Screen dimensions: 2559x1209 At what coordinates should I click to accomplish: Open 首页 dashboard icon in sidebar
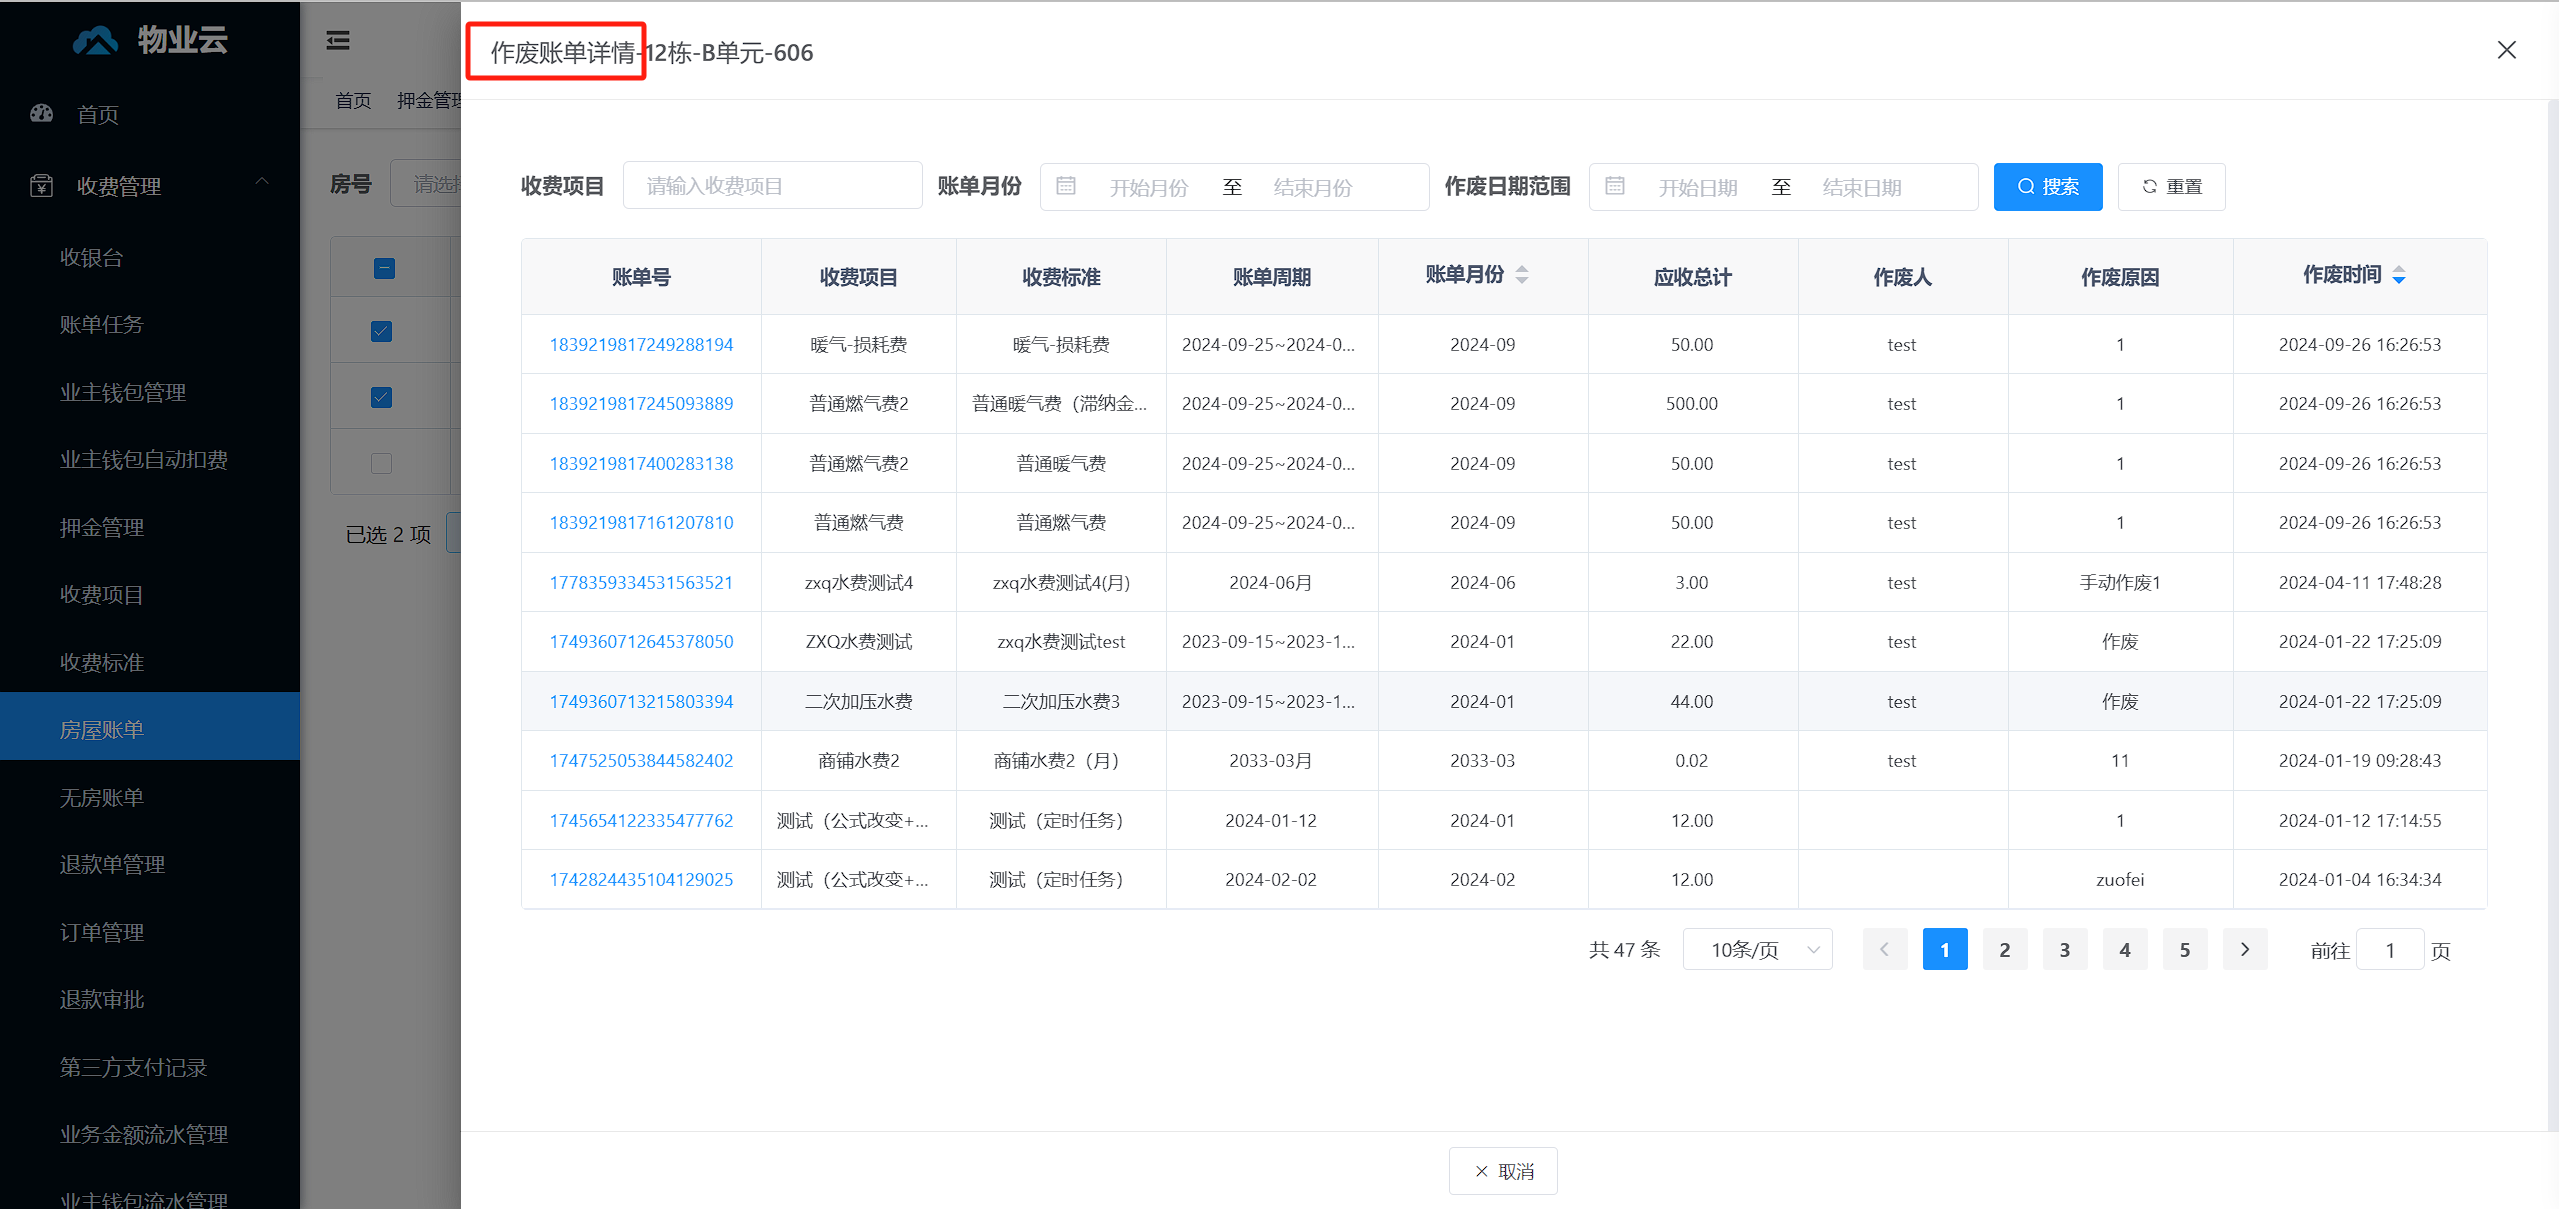tap(41, 113)
